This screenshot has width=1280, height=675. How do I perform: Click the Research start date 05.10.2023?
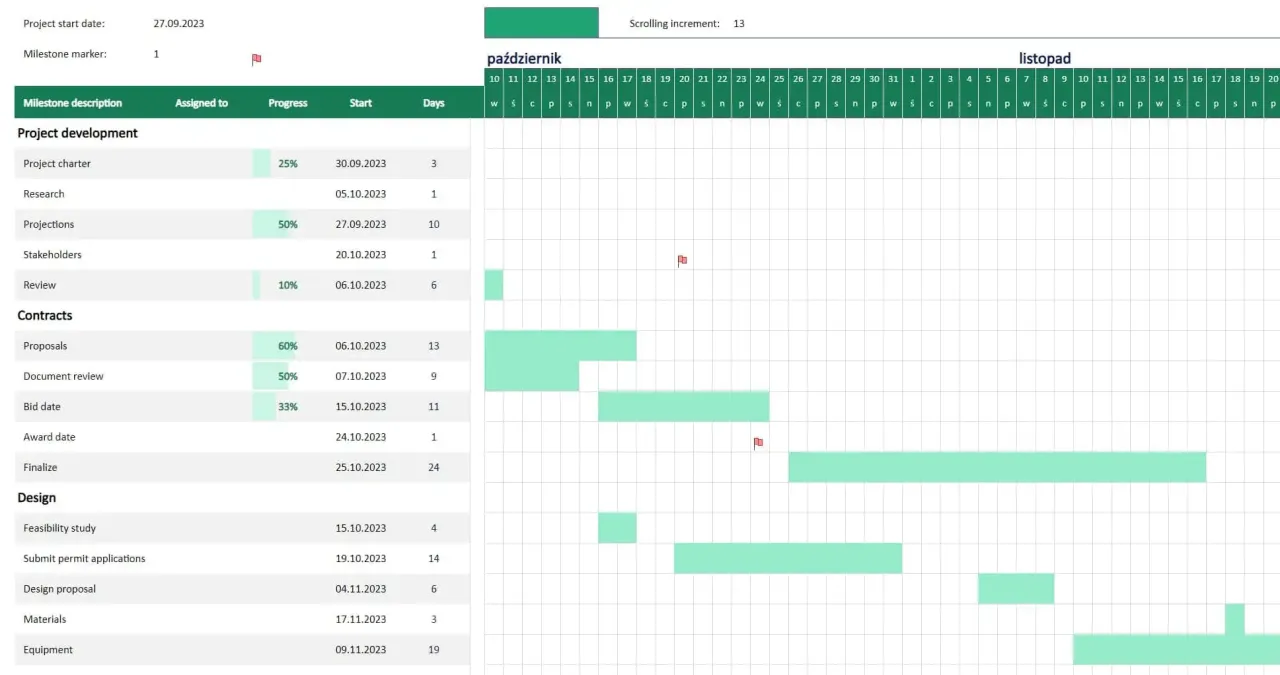click(x=361, y=194)
